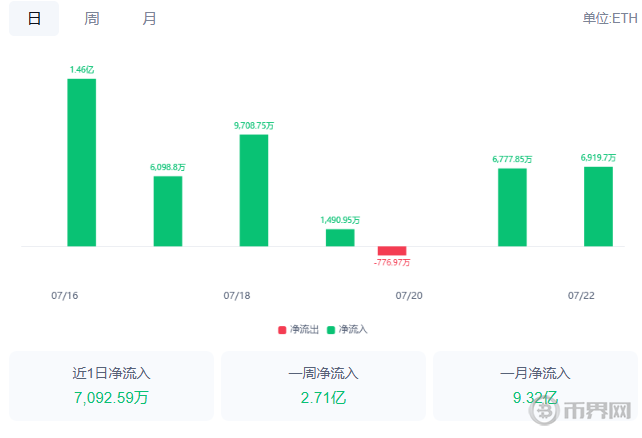
Task: Click the 7,092.59万 daily inflow value
Action: pos(111,397)
